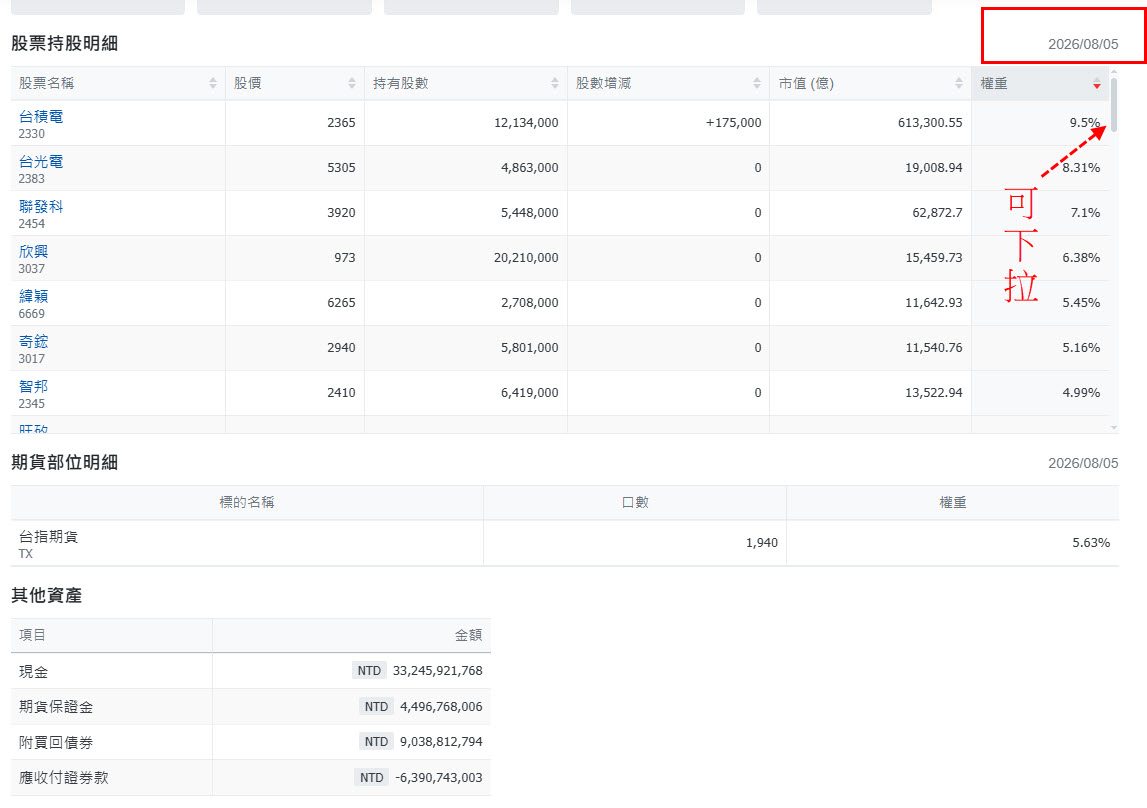This screenshot has width=1147, height=808.
Task: Click 欣興 holdings 20,210,000
Action: point(526,257)
